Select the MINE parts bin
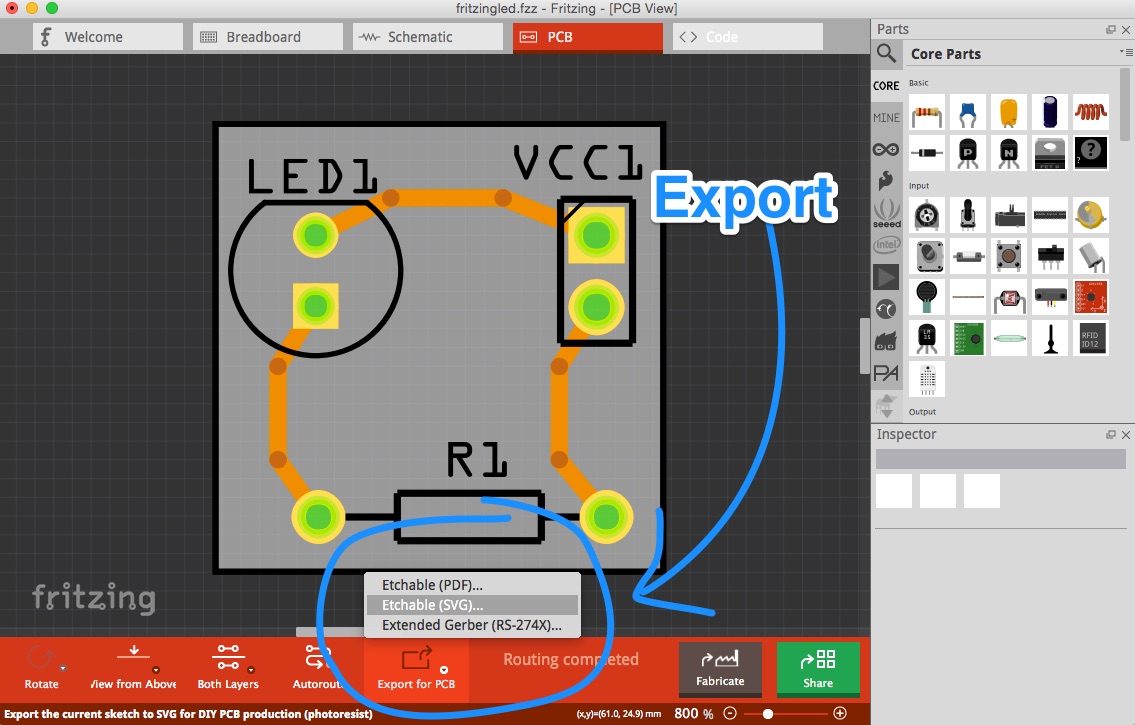This screenshot has height=725, width=1135. click(886, 117)
